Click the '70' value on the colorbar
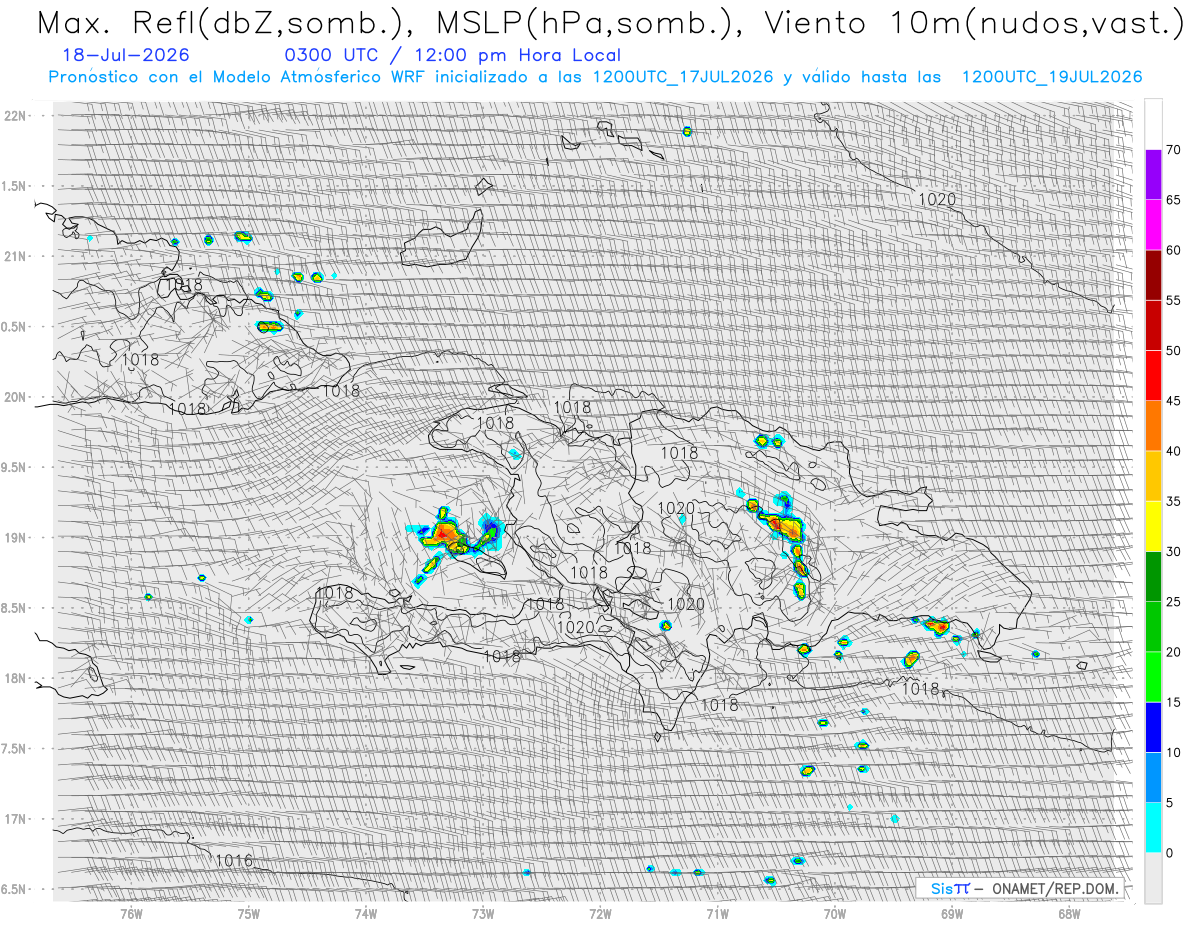The height and width of the screenshot is (927, 1200). point(1173,150)
